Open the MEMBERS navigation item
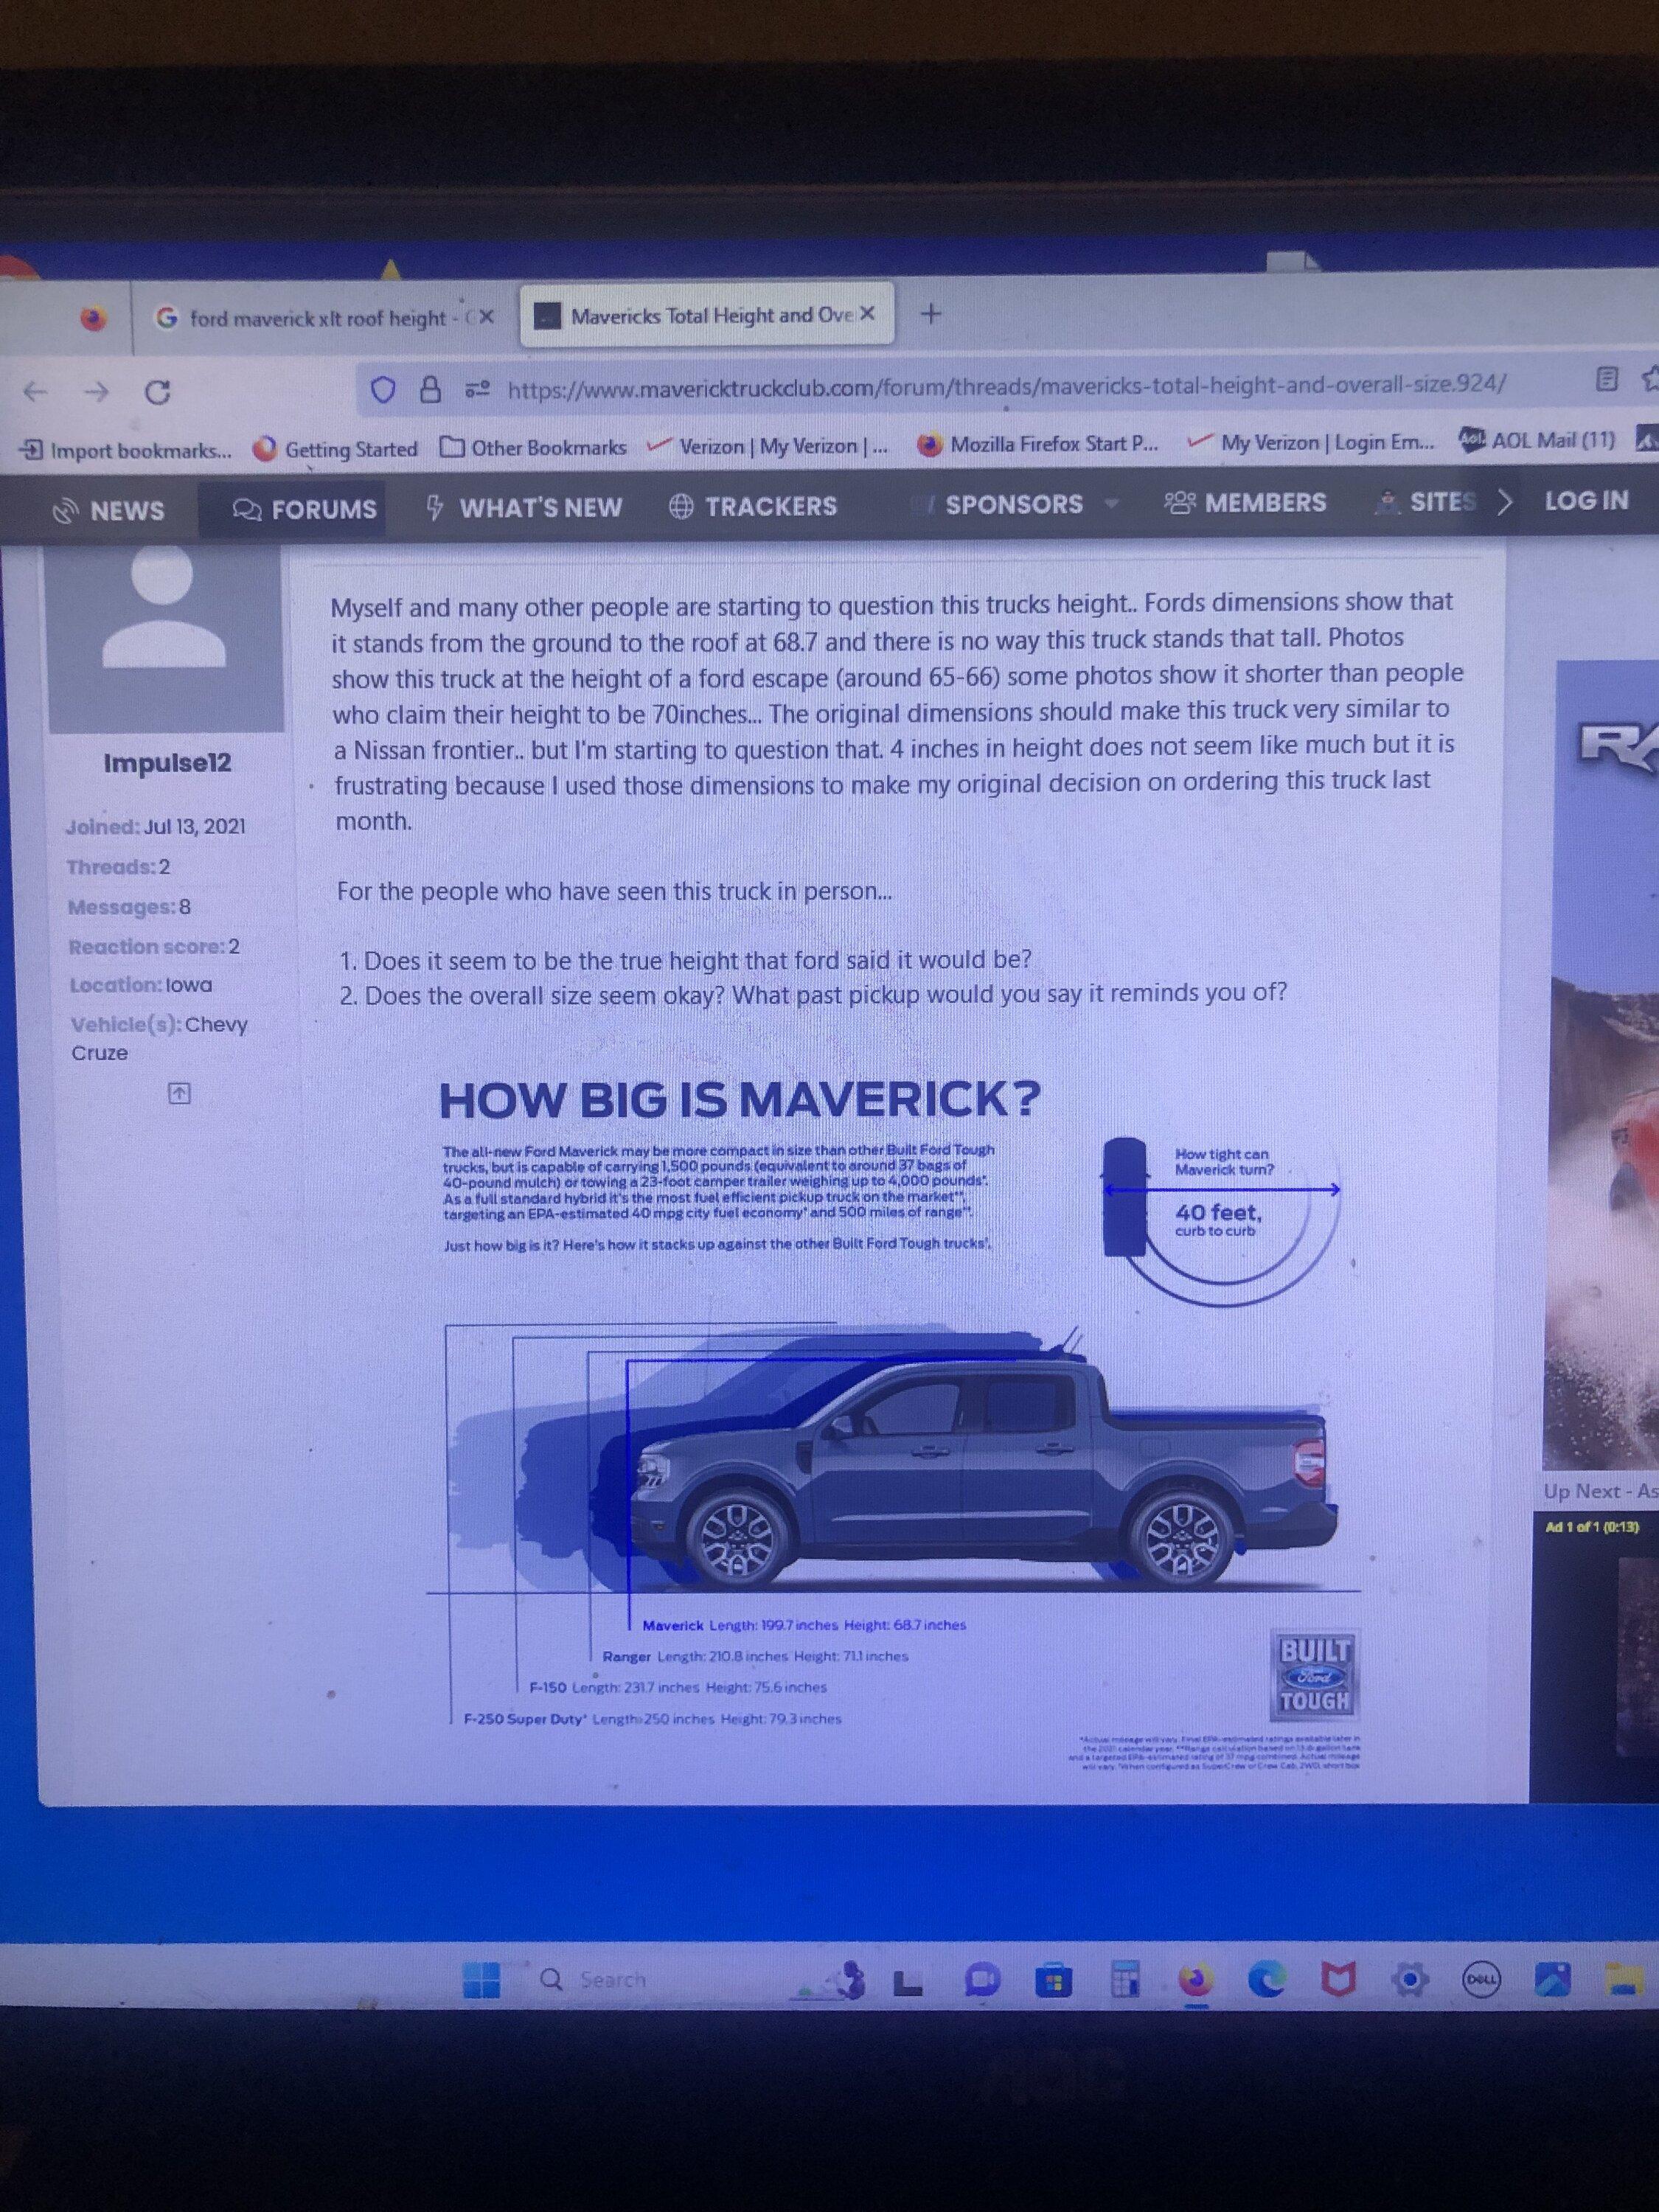The width and height of the screenshot is (1659, 2212). pyautogui.click(x=1246, y=502)
